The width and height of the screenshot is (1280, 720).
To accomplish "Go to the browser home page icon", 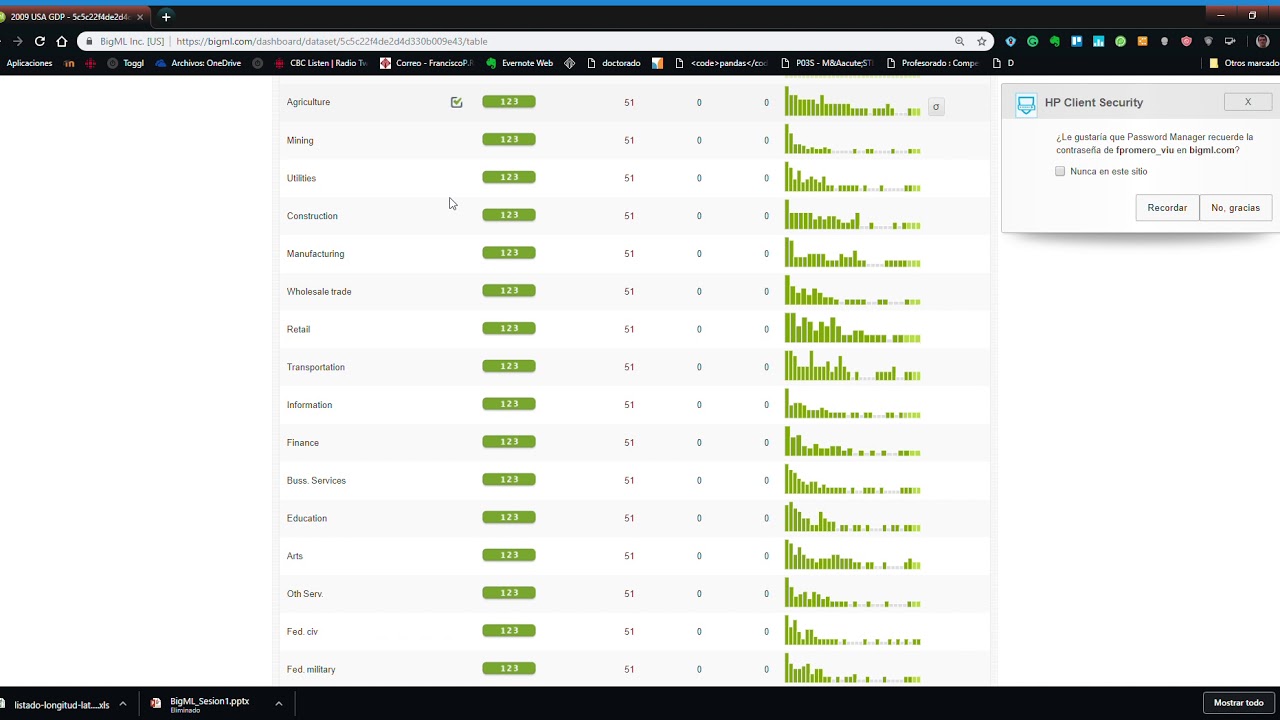I will pos(62,41).
